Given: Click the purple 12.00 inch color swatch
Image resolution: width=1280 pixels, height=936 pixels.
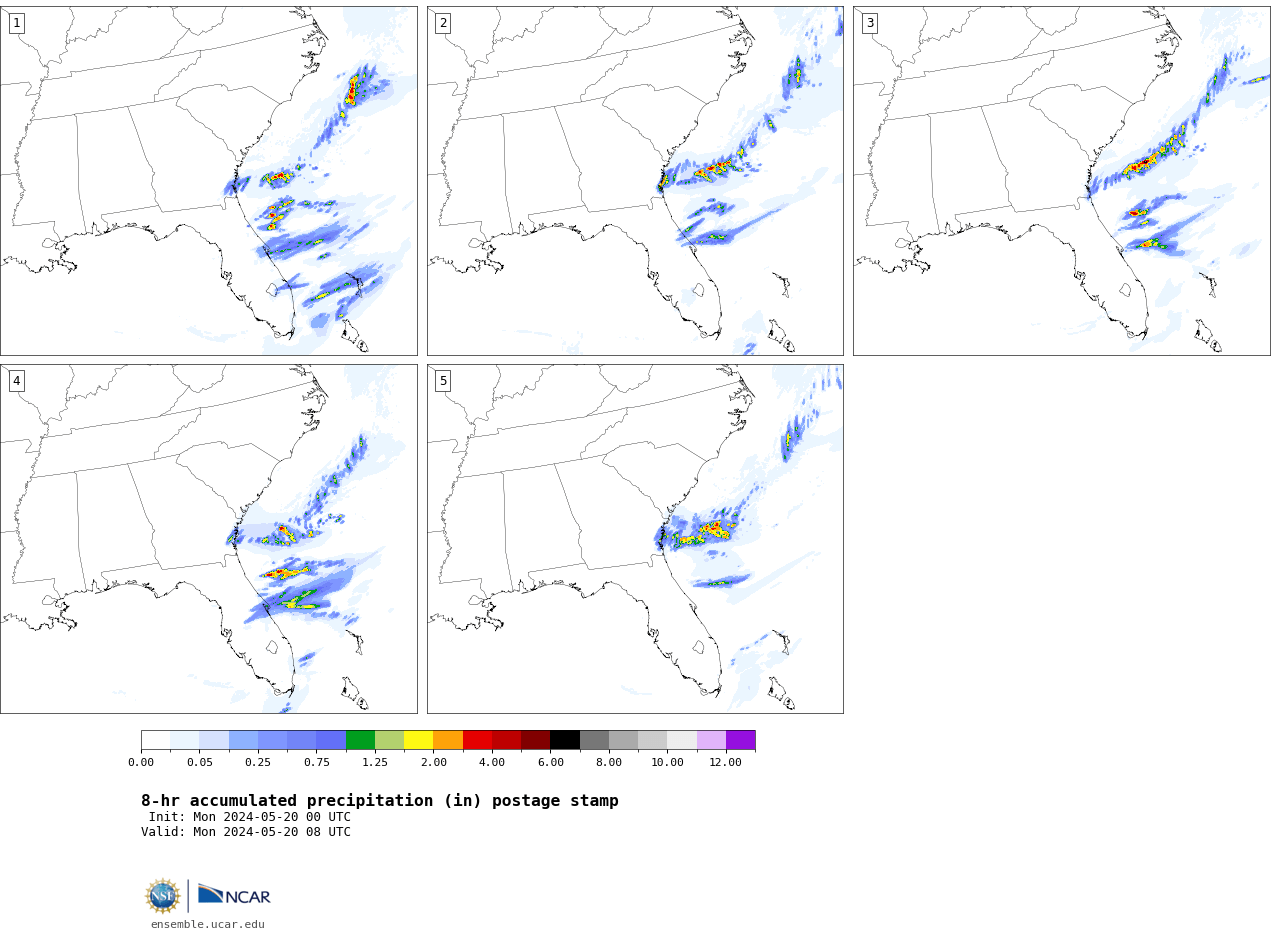Looking at the screenshot, I should [x=741, y=740].
